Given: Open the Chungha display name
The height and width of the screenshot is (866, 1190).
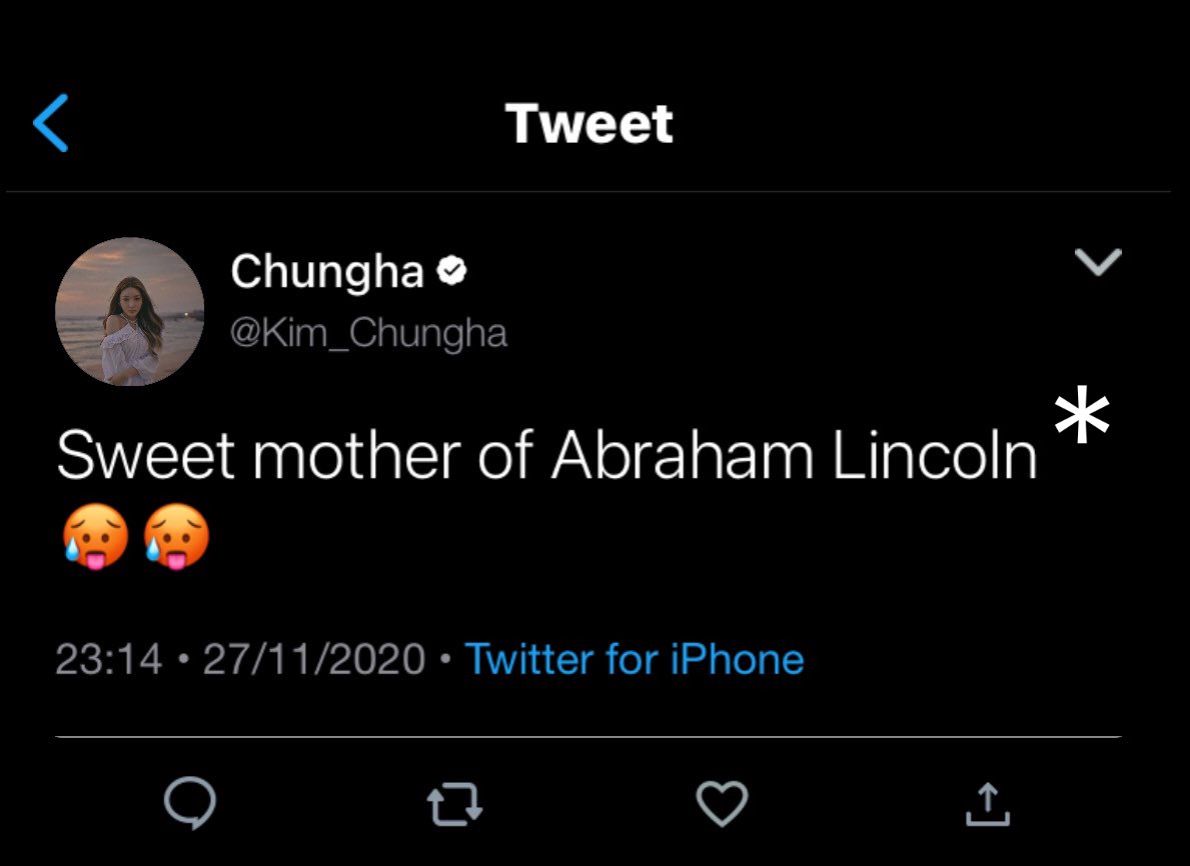Looking at the screenshot, I should click(327, 271).
